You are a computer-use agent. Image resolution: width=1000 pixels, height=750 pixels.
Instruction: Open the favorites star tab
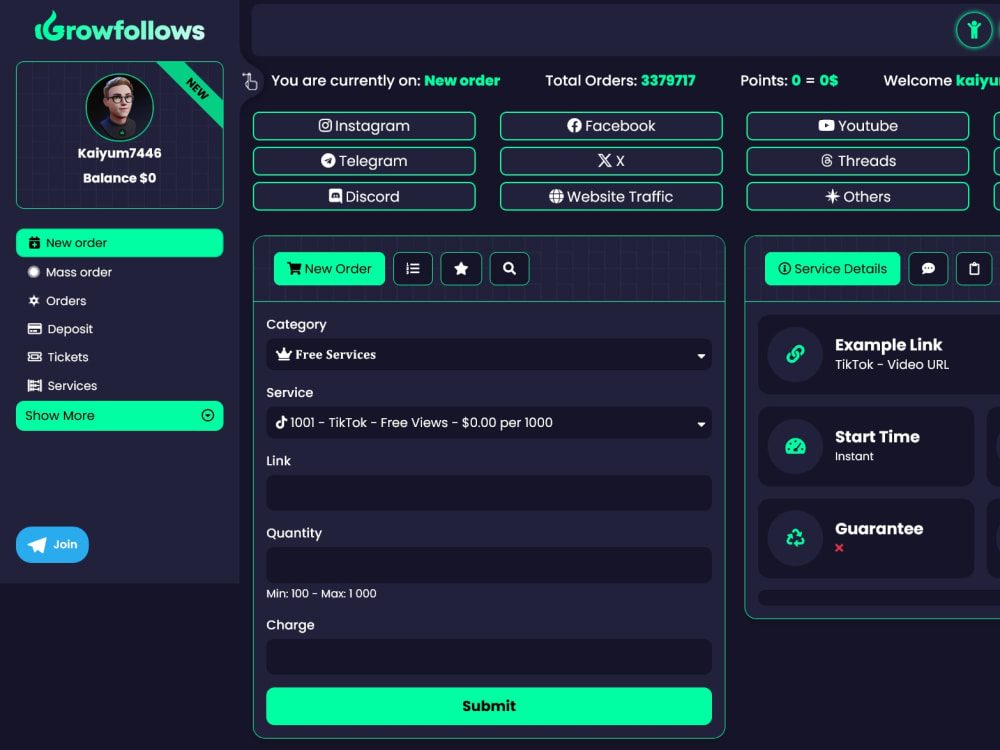[x=461, y=268]
